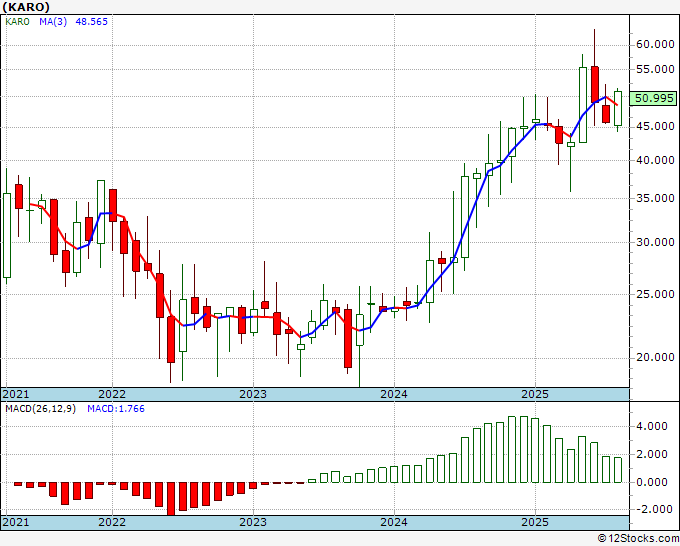
Task: Click the 4.000 MACD axis label
Action: [x=651, y=426]
